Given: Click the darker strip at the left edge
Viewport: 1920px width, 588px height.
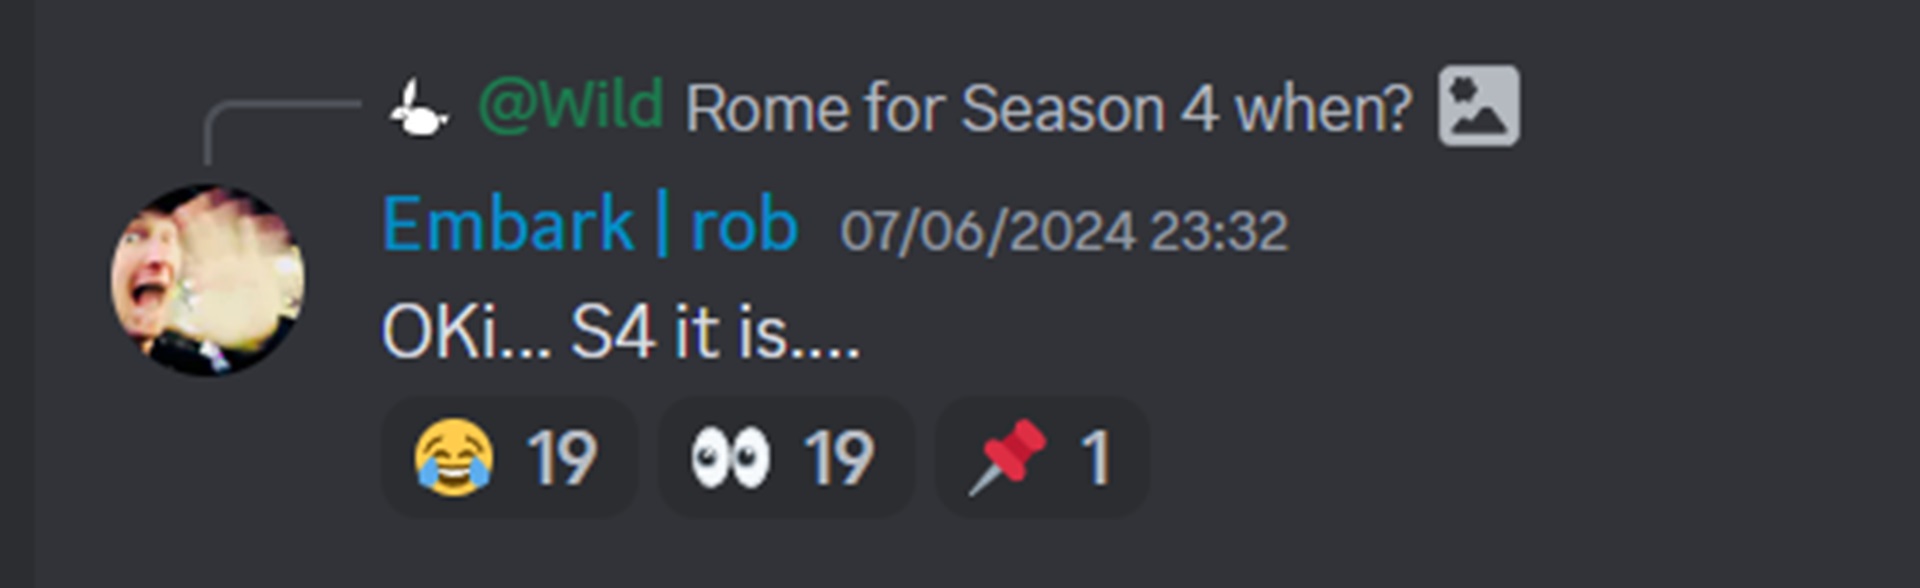Looking at the screenshot, I should [17, 294].
